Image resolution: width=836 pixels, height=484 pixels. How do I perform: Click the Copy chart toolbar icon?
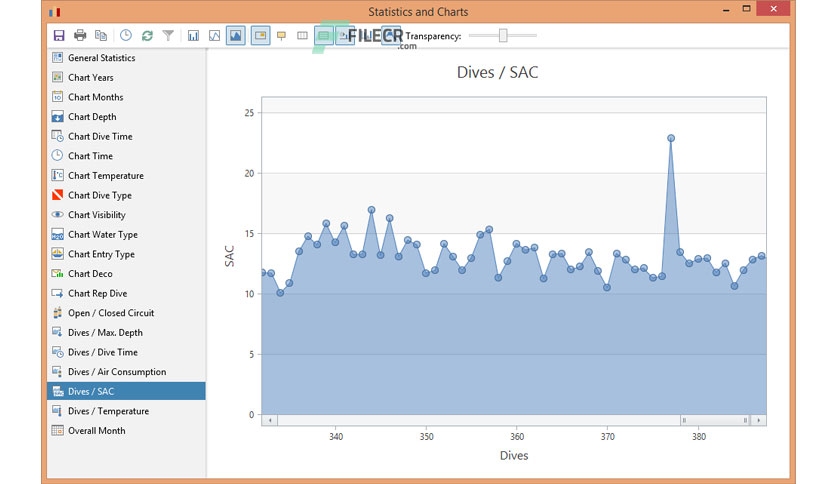(x=101, y=36)
